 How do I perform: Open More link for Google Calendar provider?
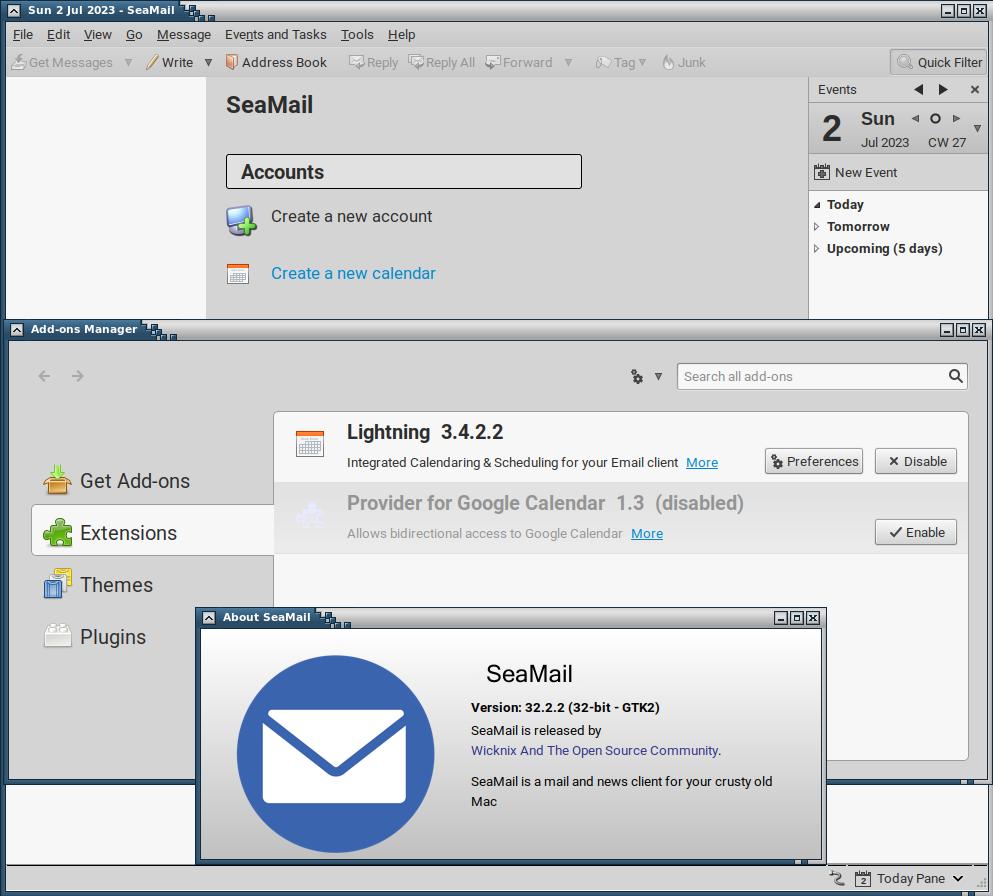[647, 534]
